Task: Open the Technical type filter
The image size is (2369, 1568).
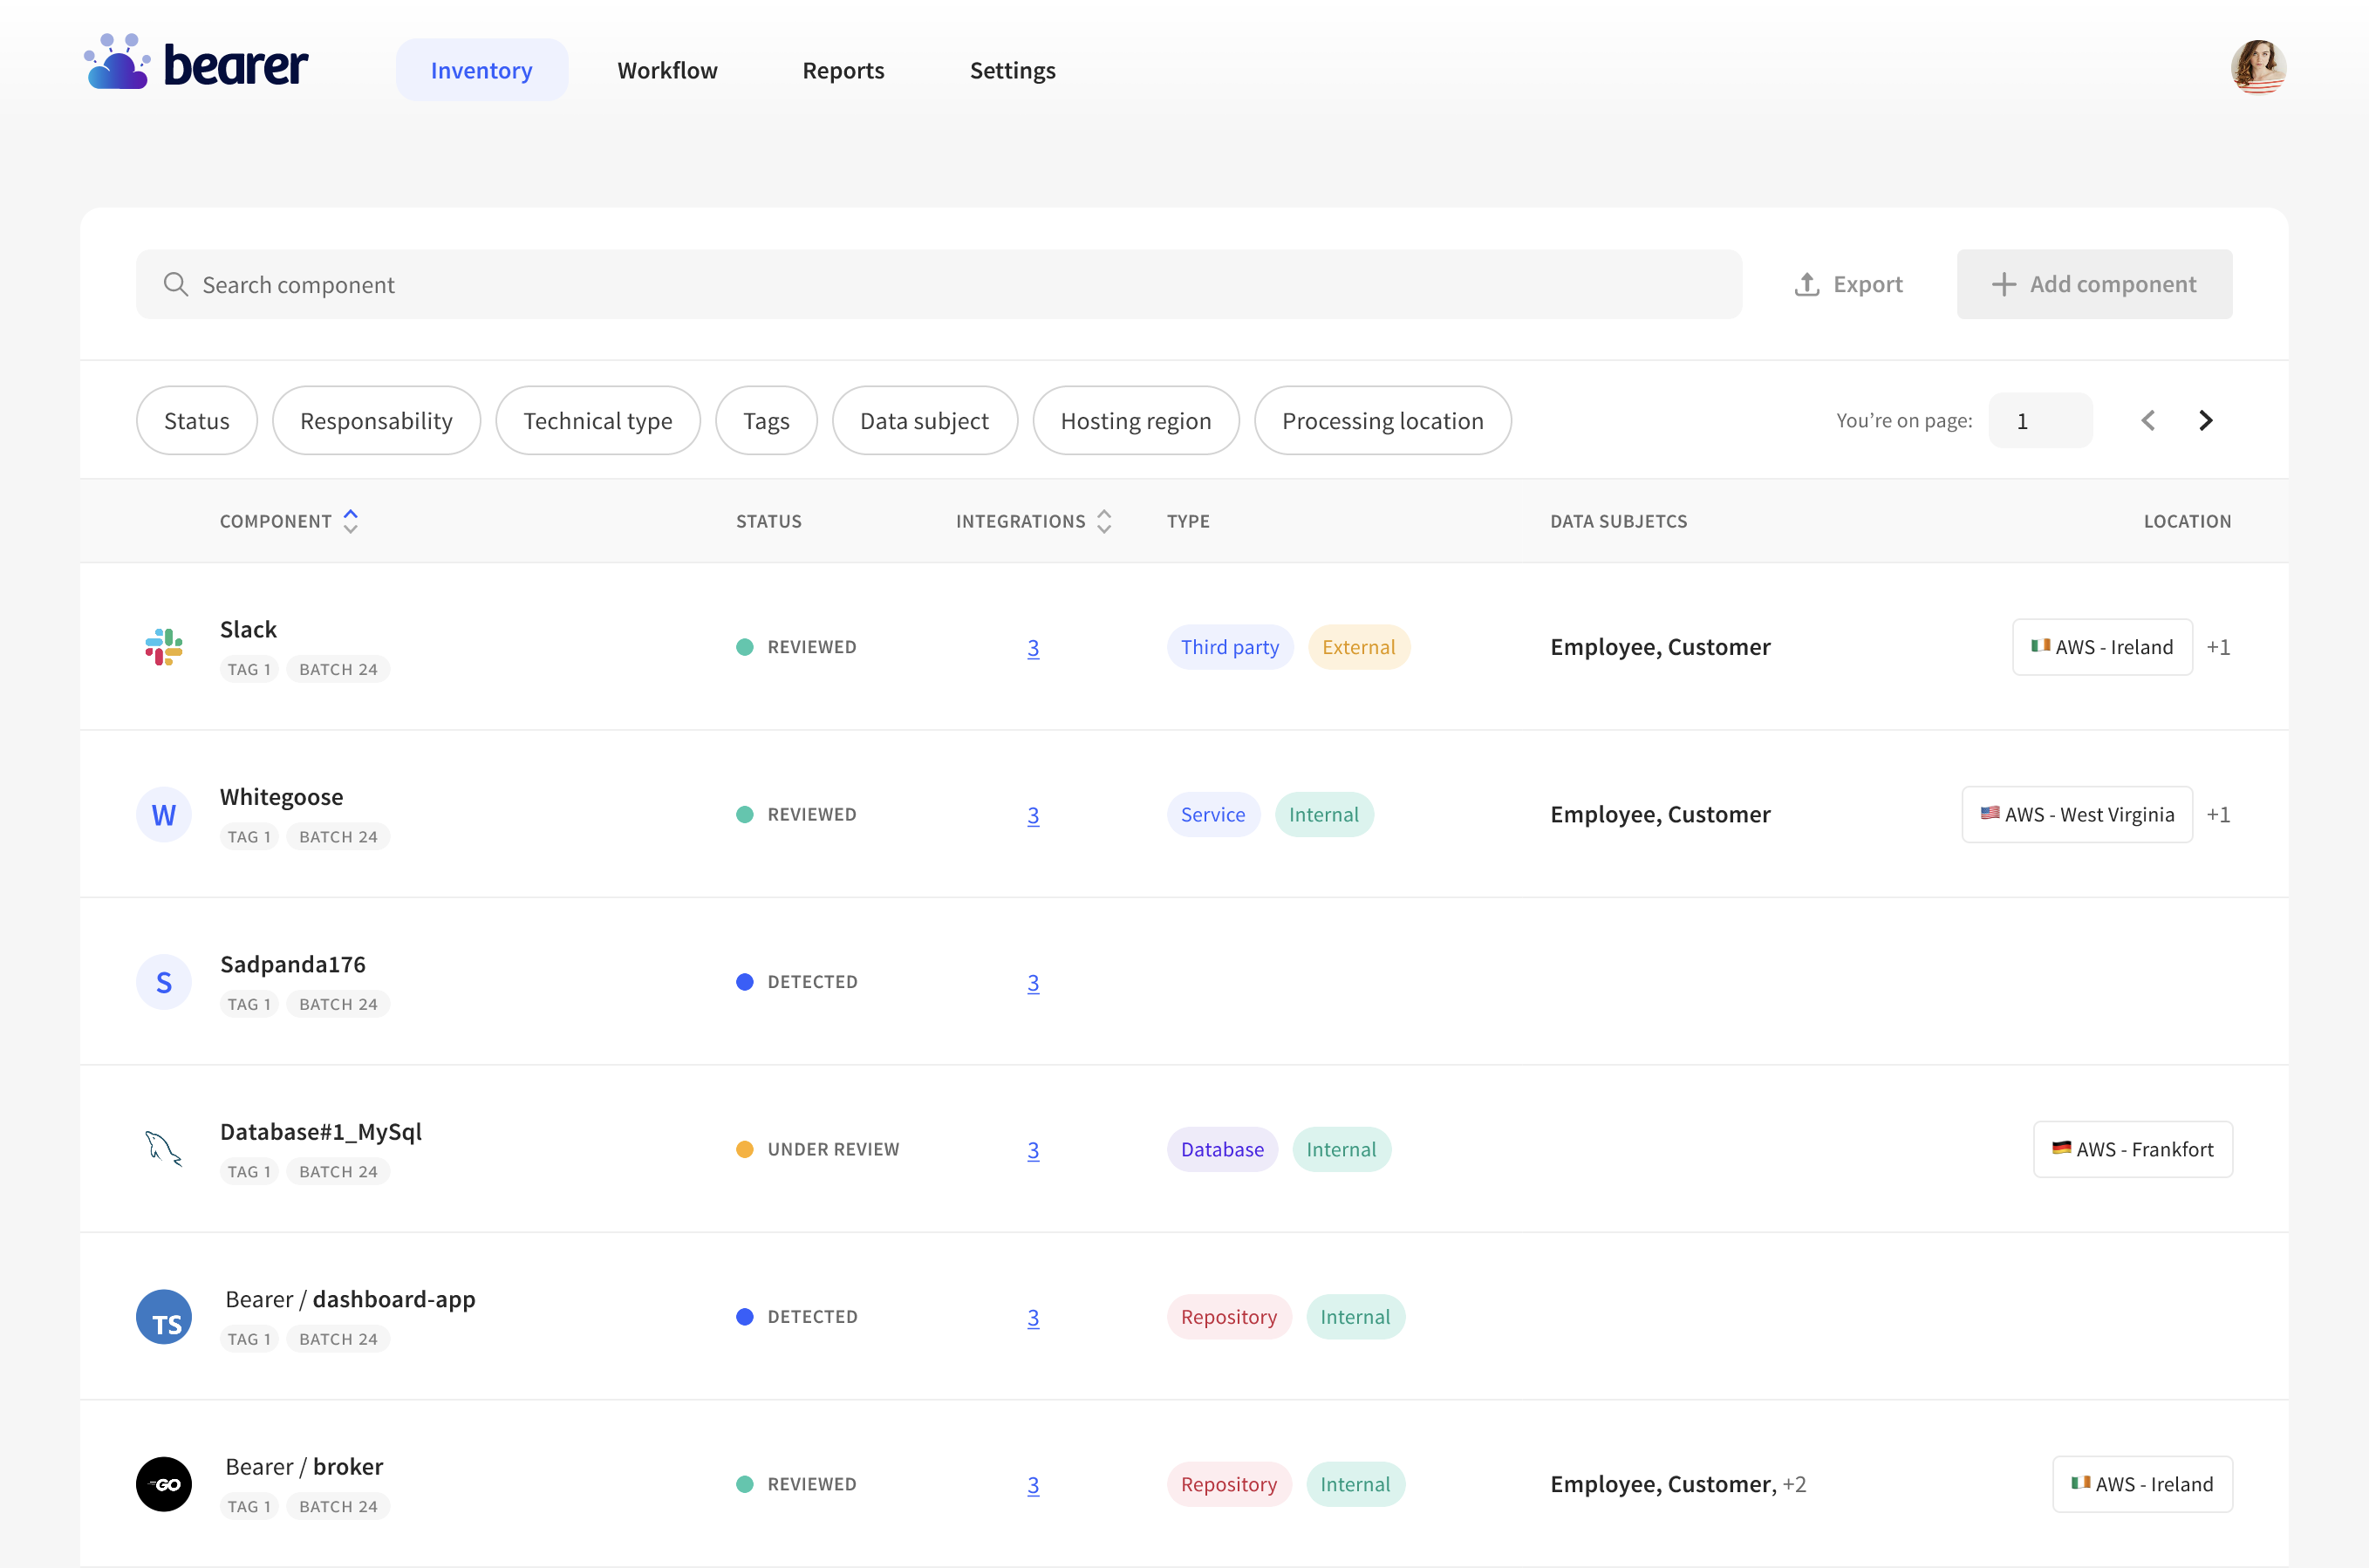Action: coord(597,421)
